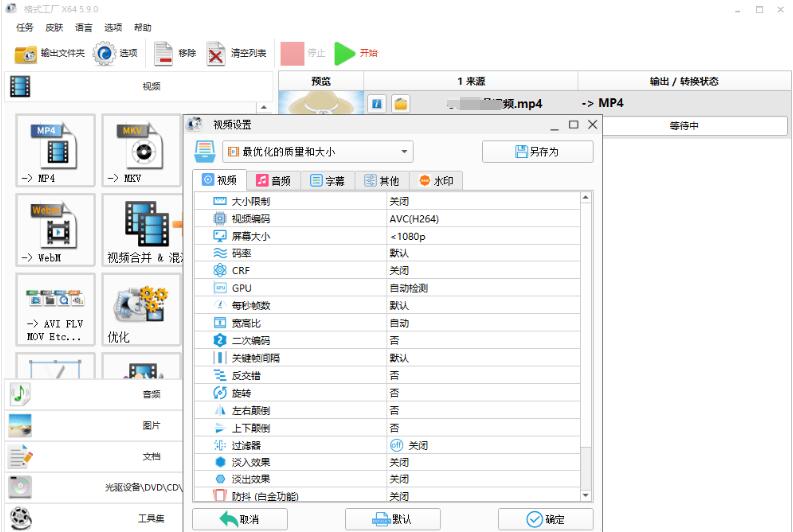Click the 输出 / 转换状态 column header

click(x=684, y=81)
